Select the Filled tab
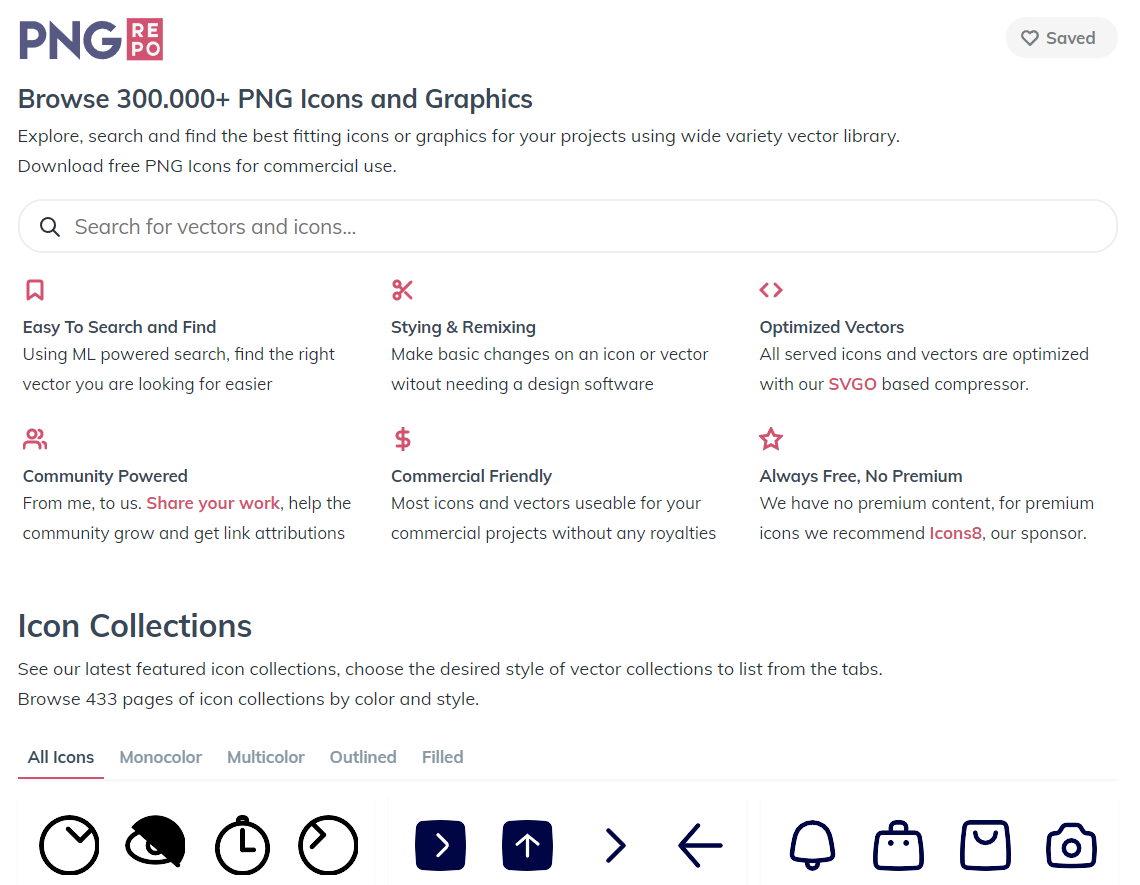The image size is (1140, 885). [x=442, y=757]
